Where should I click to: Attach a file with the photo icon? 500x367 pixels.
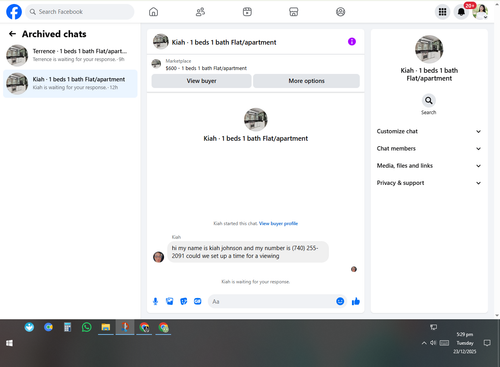[170, 301]
